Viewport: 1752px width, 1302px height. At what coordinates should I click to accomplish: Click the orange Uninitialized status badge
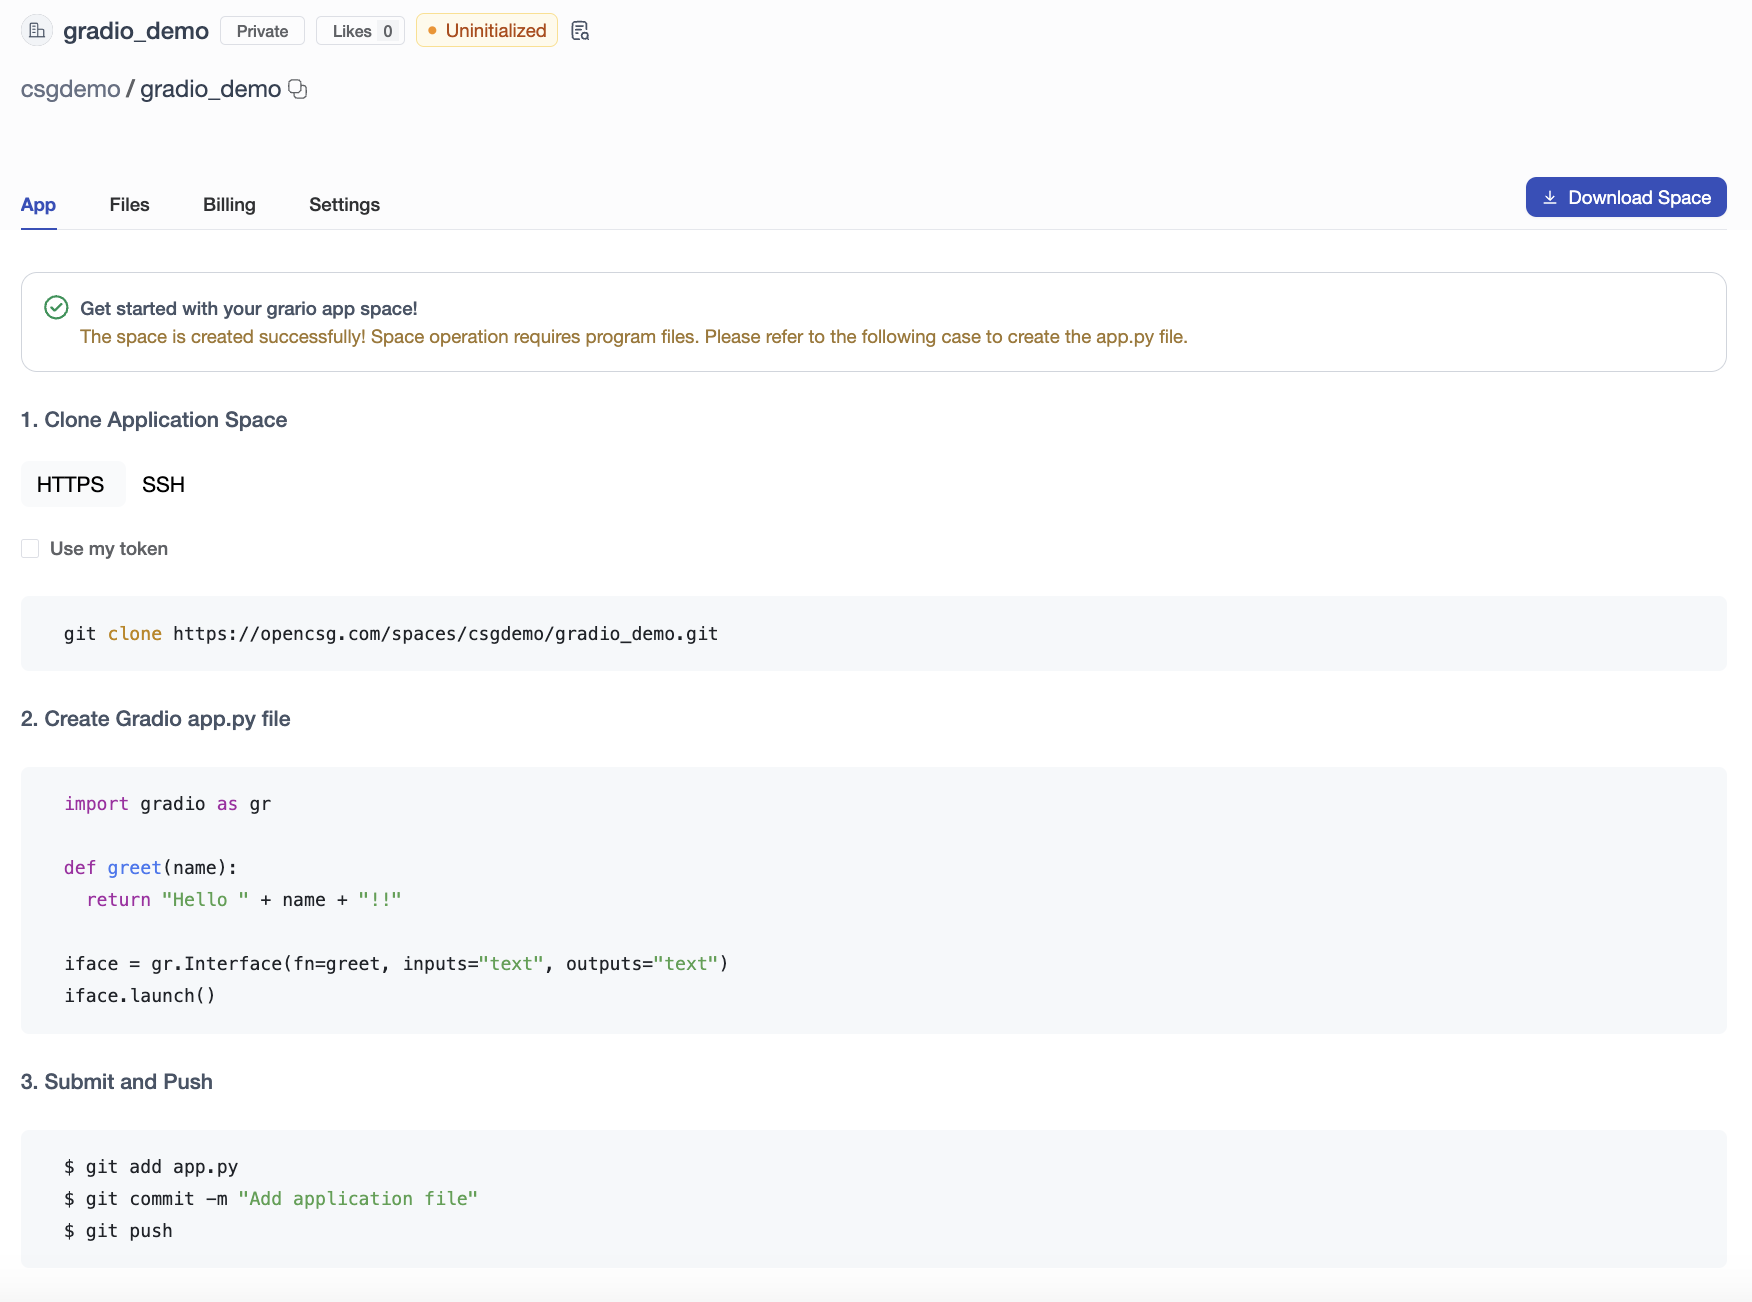click(487, 31)
